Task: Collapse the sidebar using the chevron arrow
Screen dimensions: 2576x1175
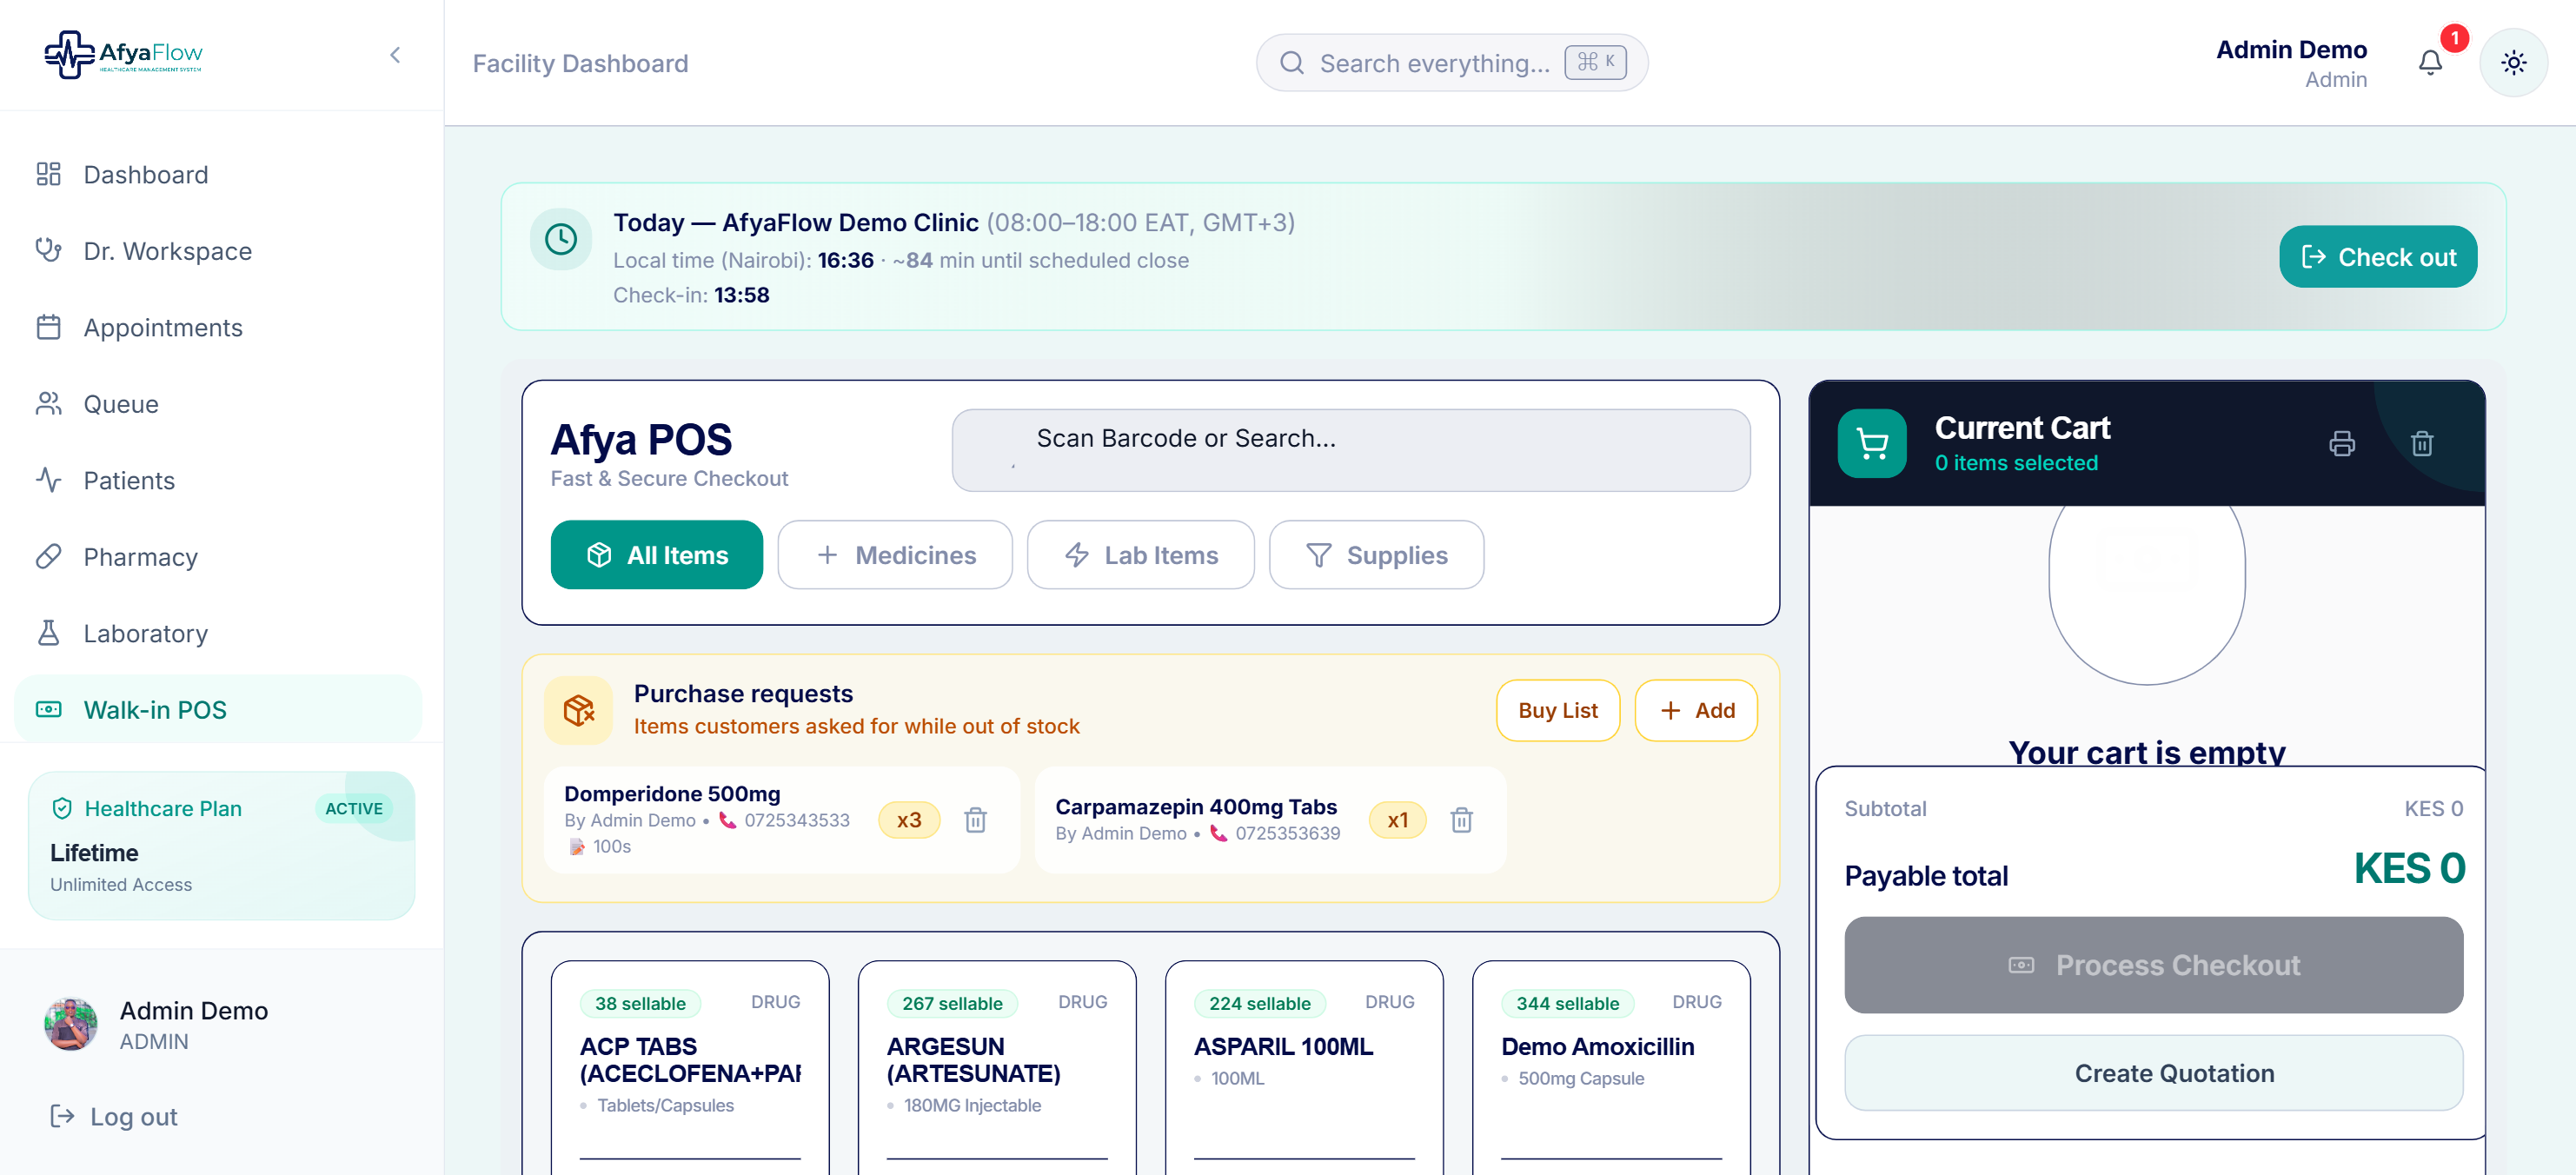Action: [395, 54]
